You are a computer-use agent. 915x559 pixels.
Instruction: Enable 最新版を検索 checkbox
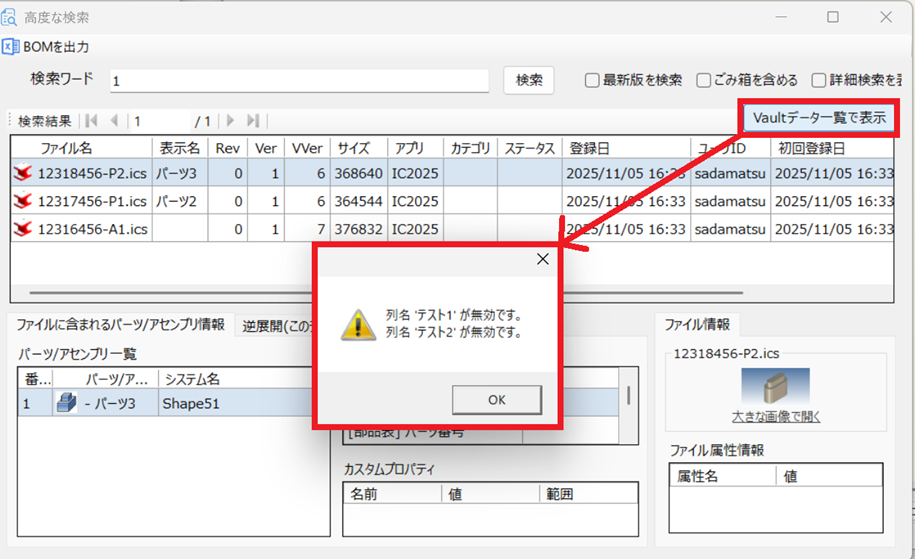592,80
